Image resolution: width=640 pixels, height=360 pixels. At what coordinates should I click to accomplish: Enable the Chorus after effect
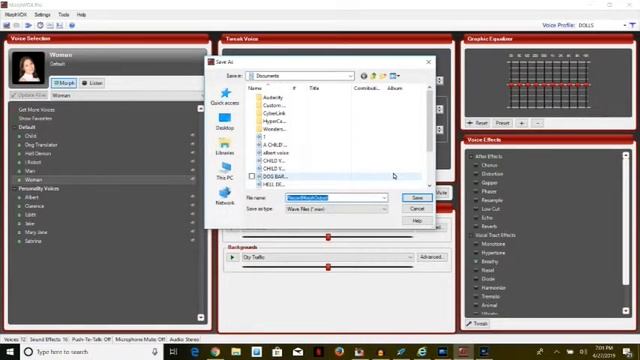(x=476, y=165)
